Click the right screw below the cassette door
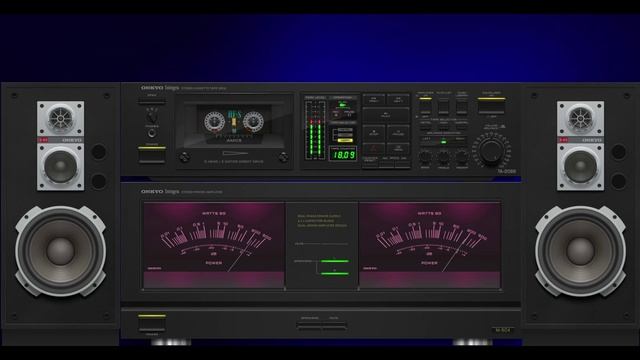Image resolution: width=640 pixels, height=360 pixels. [x=283, y=156]
